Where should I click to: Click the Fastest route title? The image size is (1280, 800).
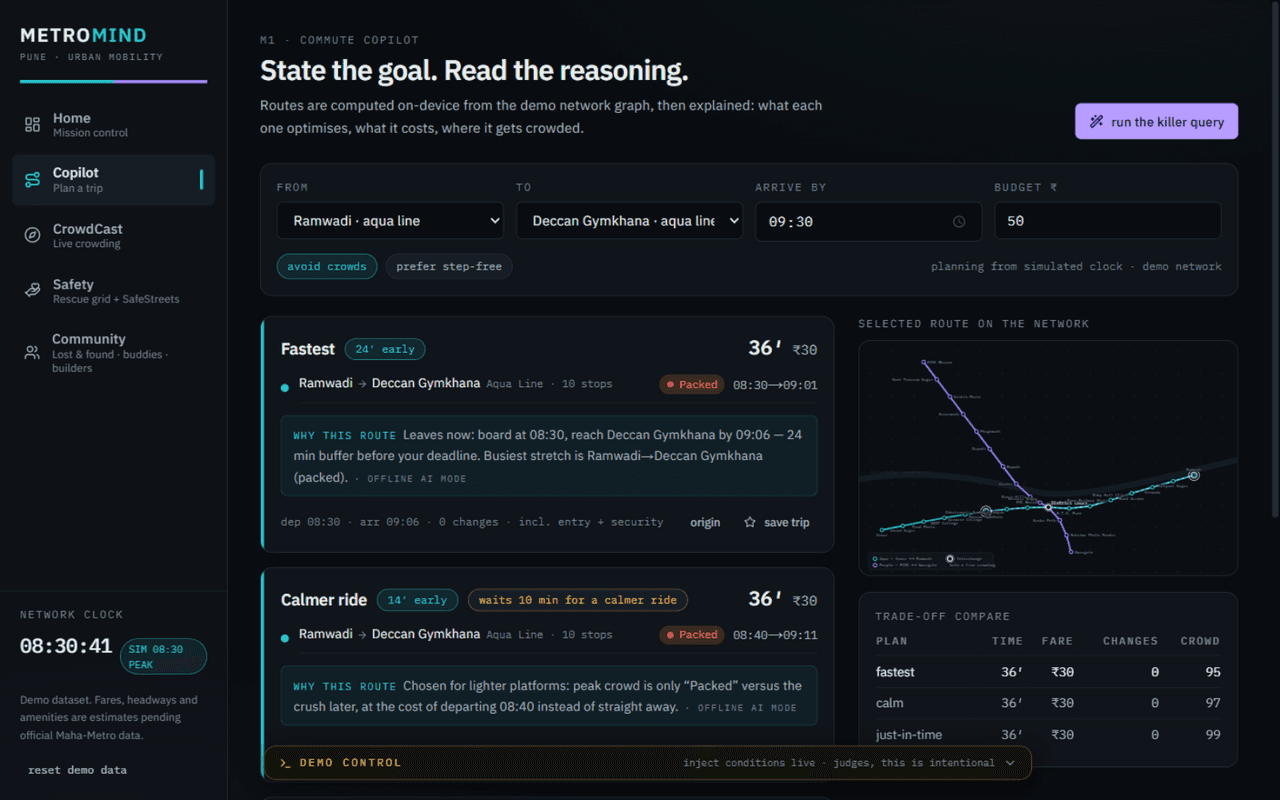pyautogui.click(x=308, y=349)
